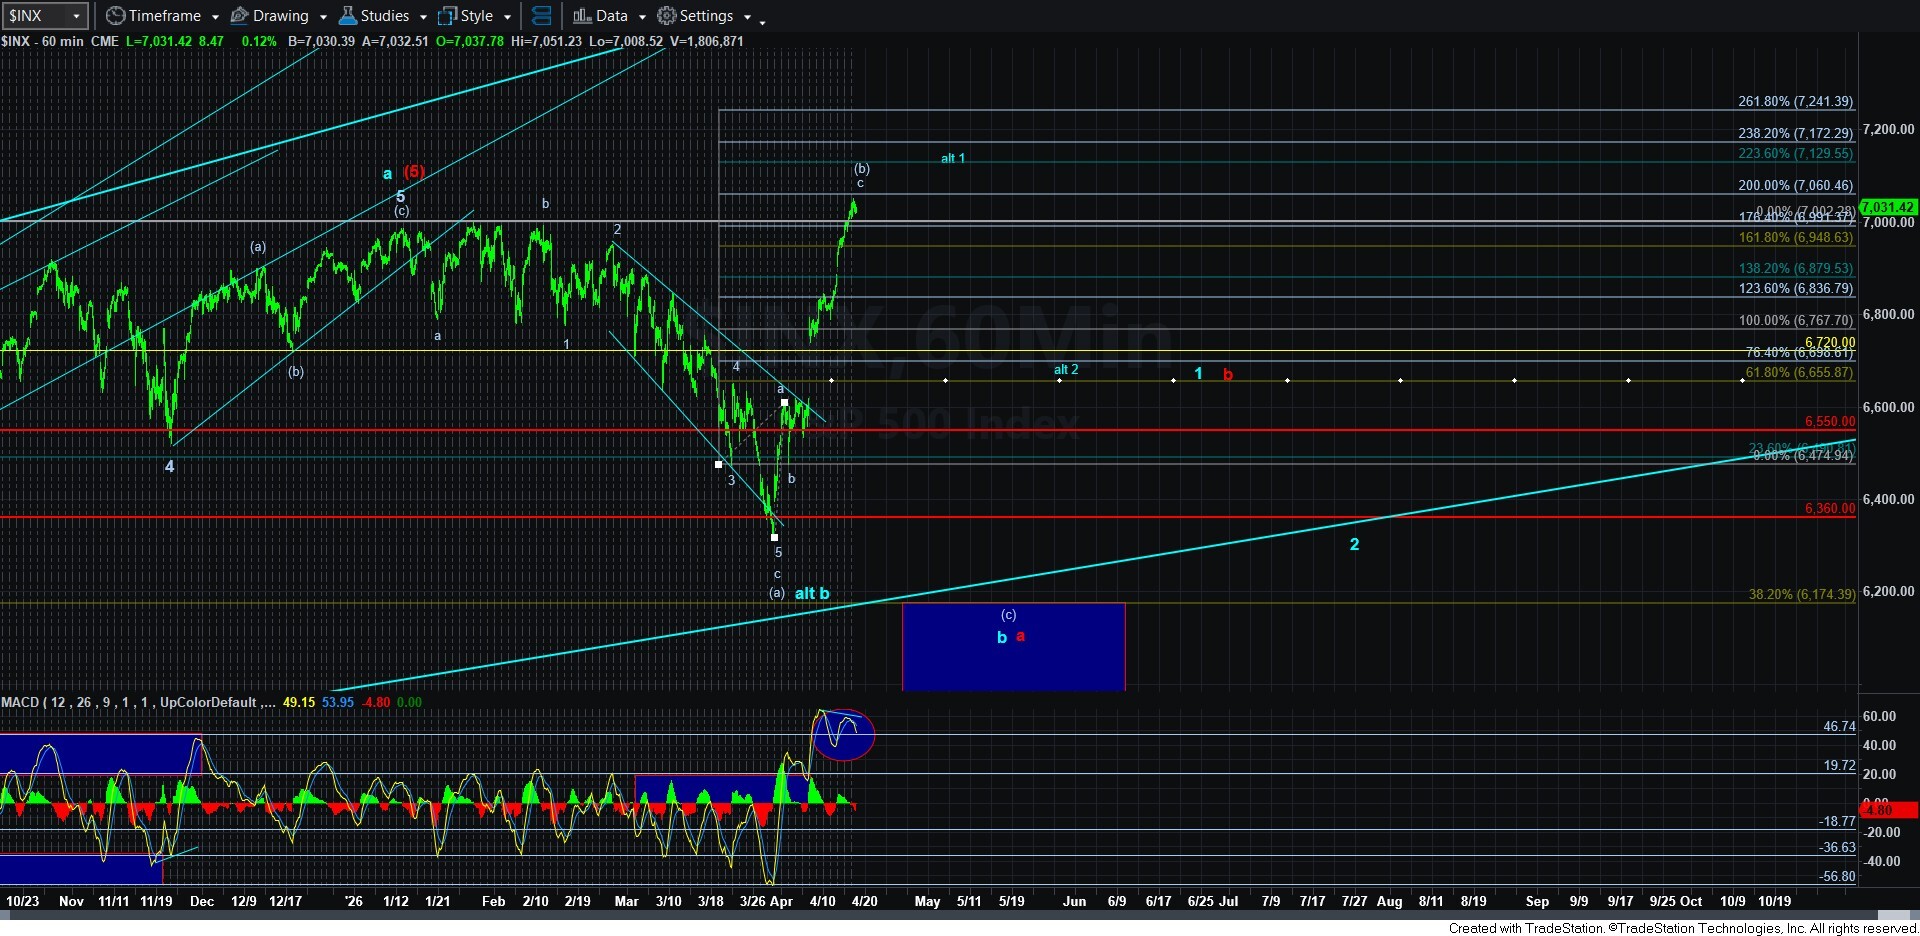Click the 7,031.42 current price marker
Viewport: 1920px width, 936px height.
[1887, 207]
